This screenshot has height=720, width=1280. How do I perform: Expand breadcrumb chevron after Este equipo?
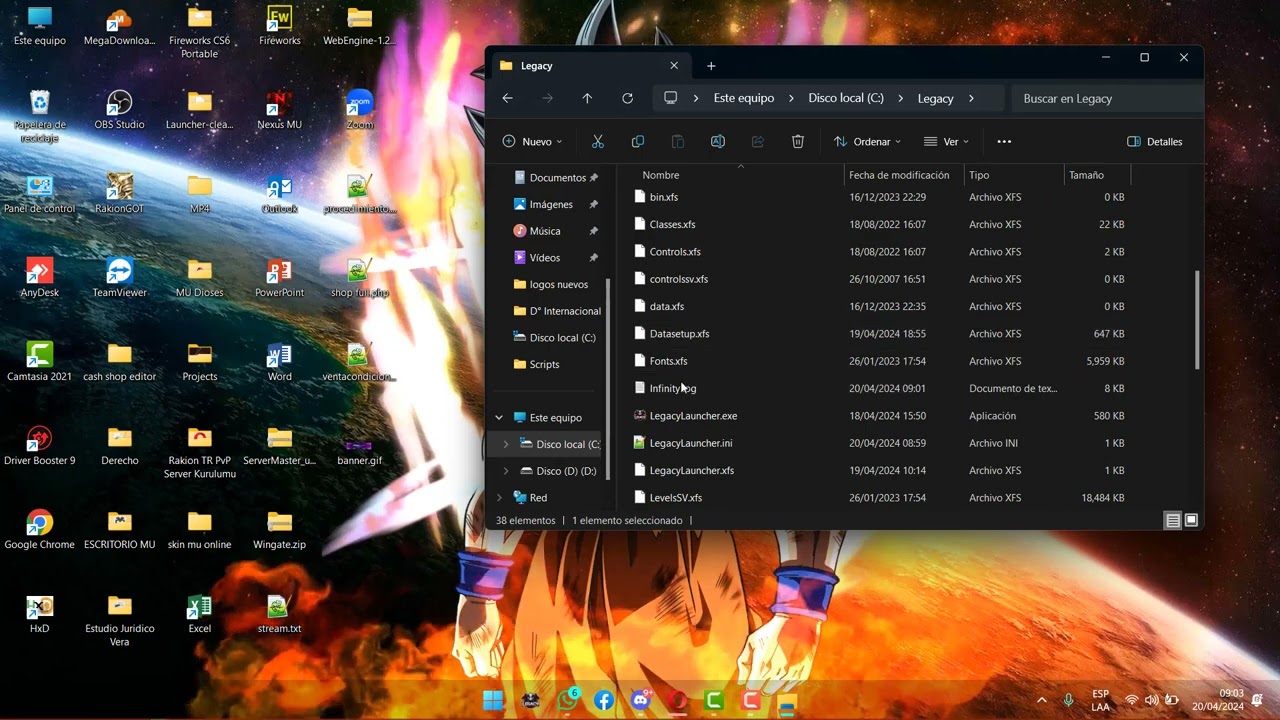791,98
